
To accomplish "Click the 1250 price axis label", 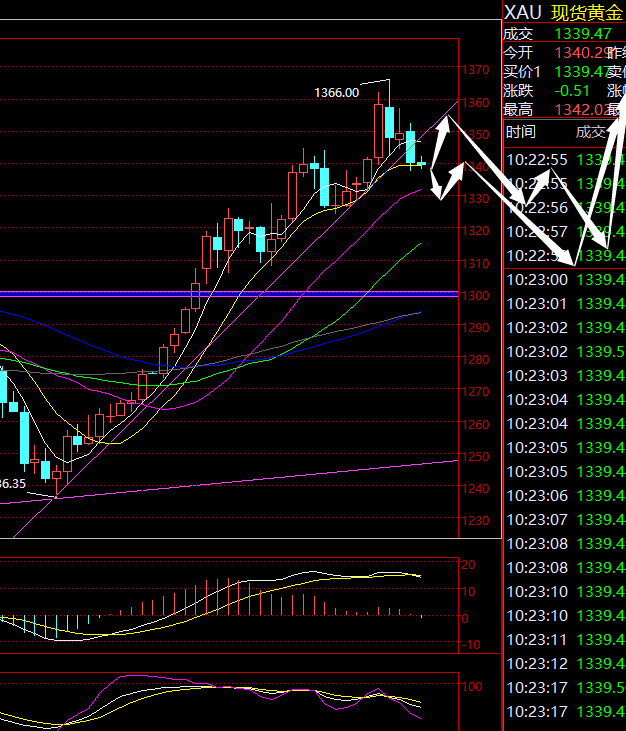I will click(x=476, y=457).
